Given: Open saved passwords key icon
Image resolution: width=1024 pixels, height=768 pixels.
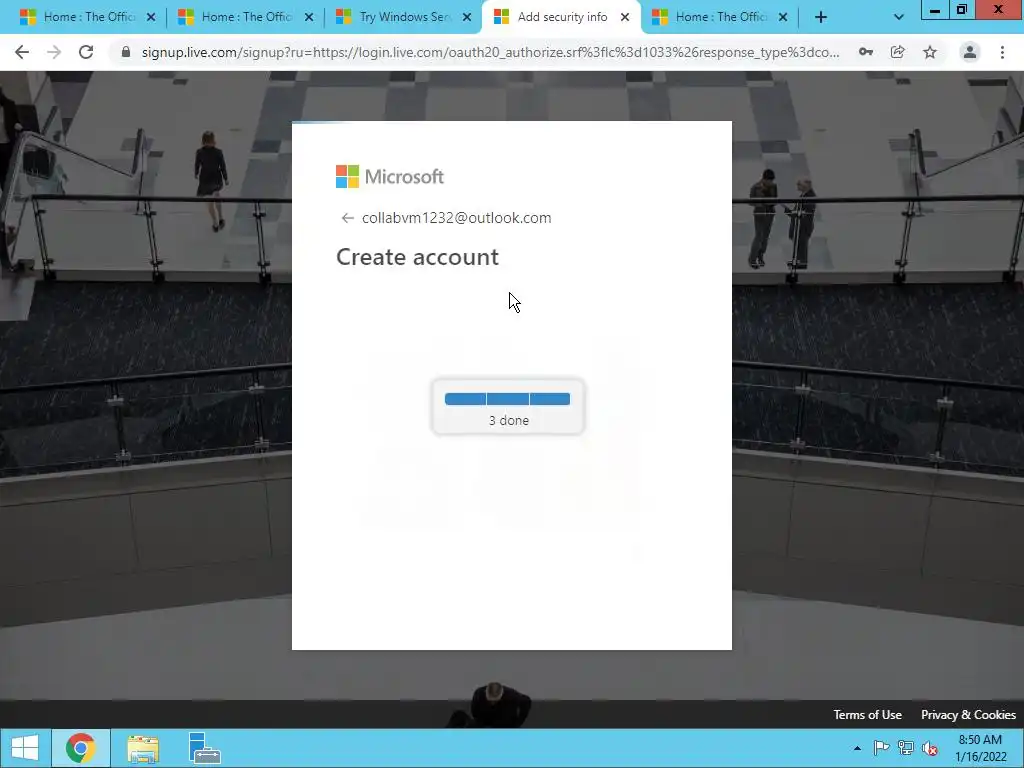Looking at the screenshot, I should coord(866,52).
